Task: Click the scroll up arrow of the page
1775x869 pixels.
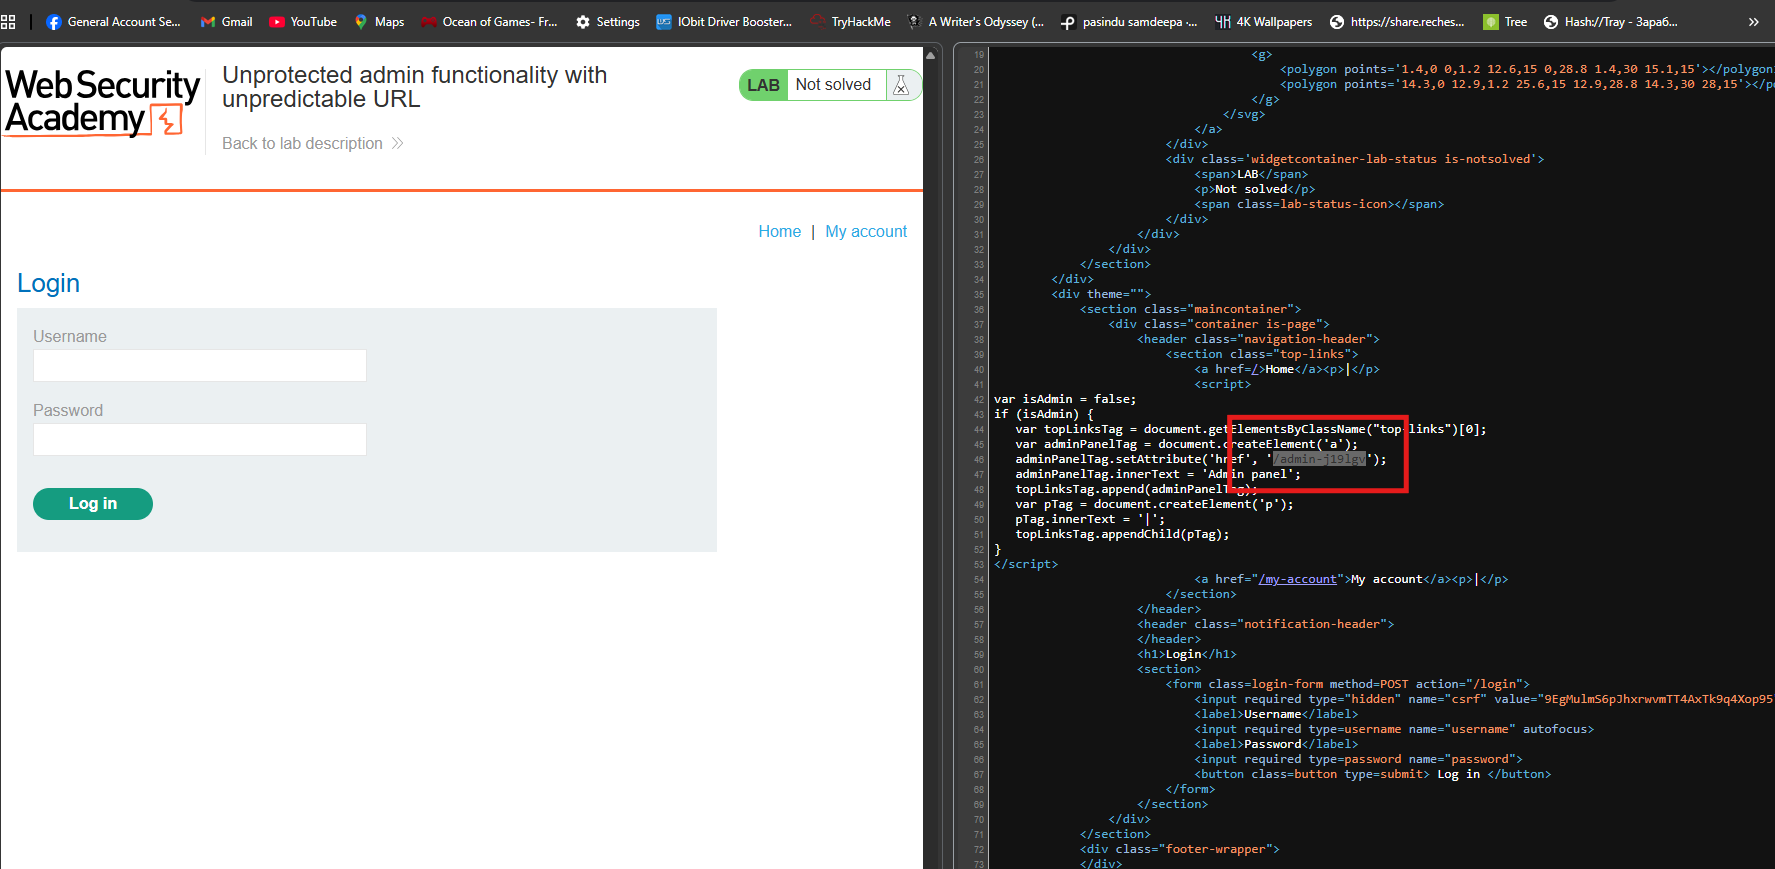Action: 931,55
